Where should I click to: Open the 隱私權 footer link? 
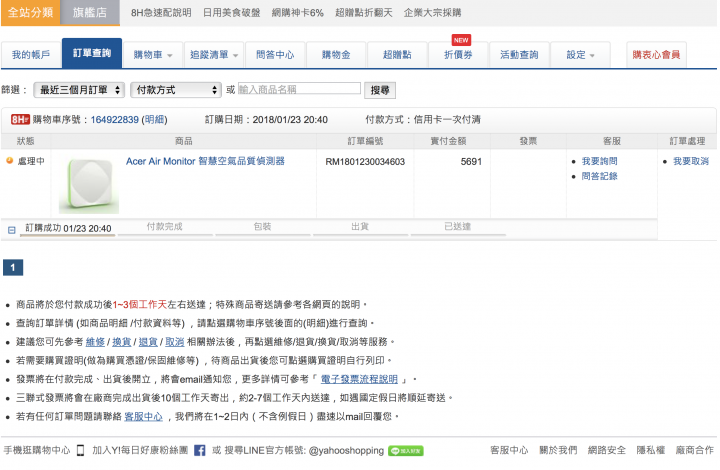click(x=651, y=450)
